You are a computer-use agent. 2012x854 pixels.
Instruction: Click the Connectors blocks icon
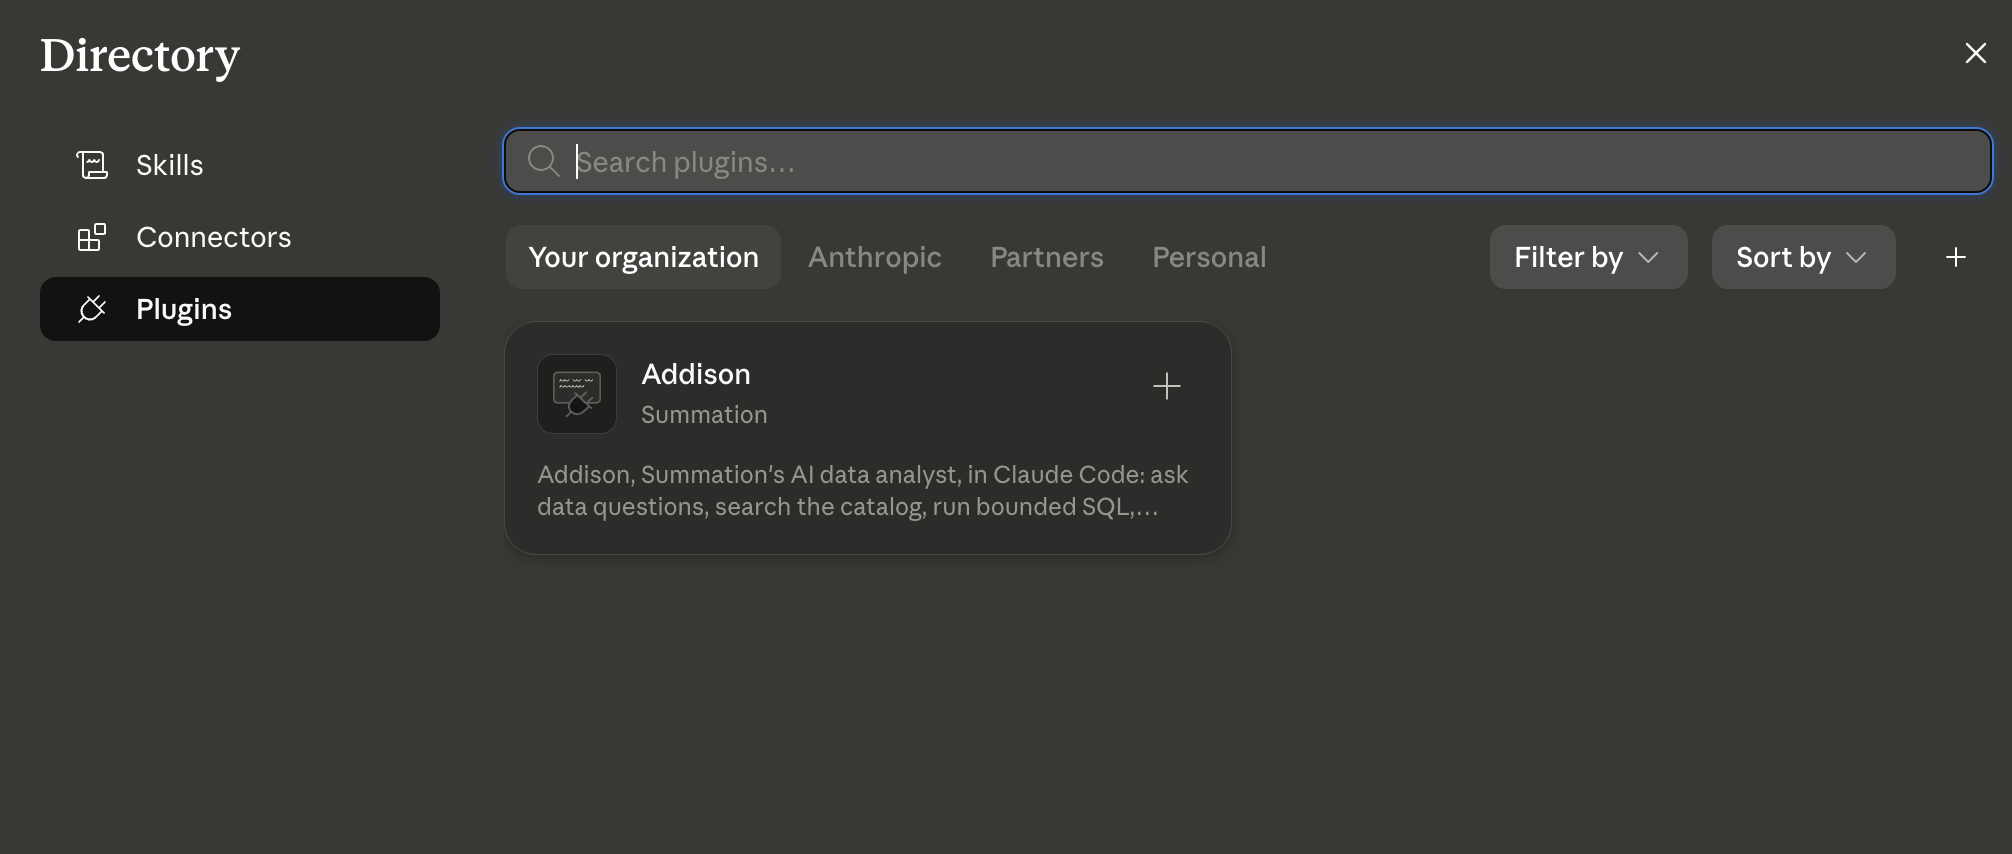92,237
